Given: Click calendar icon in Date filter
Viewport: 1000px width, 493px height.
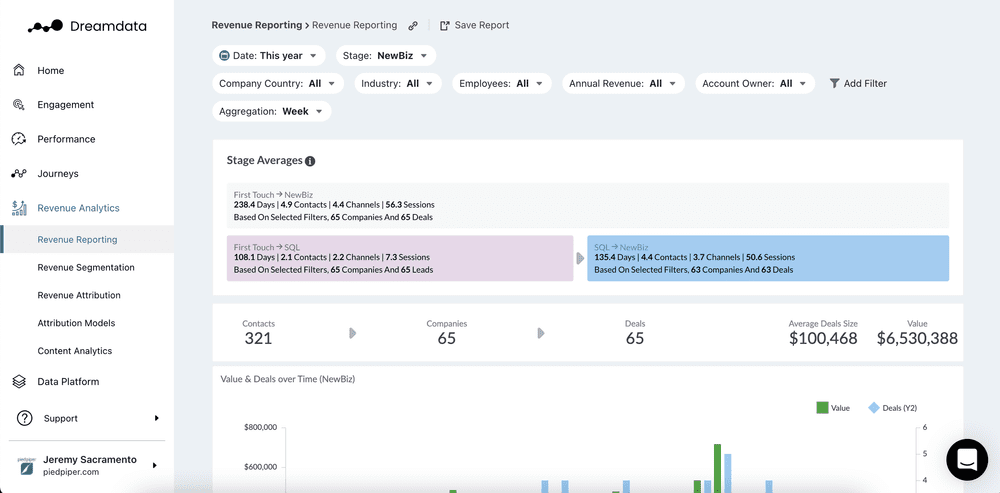Looking at the screenshot, I should click(224, 55).
